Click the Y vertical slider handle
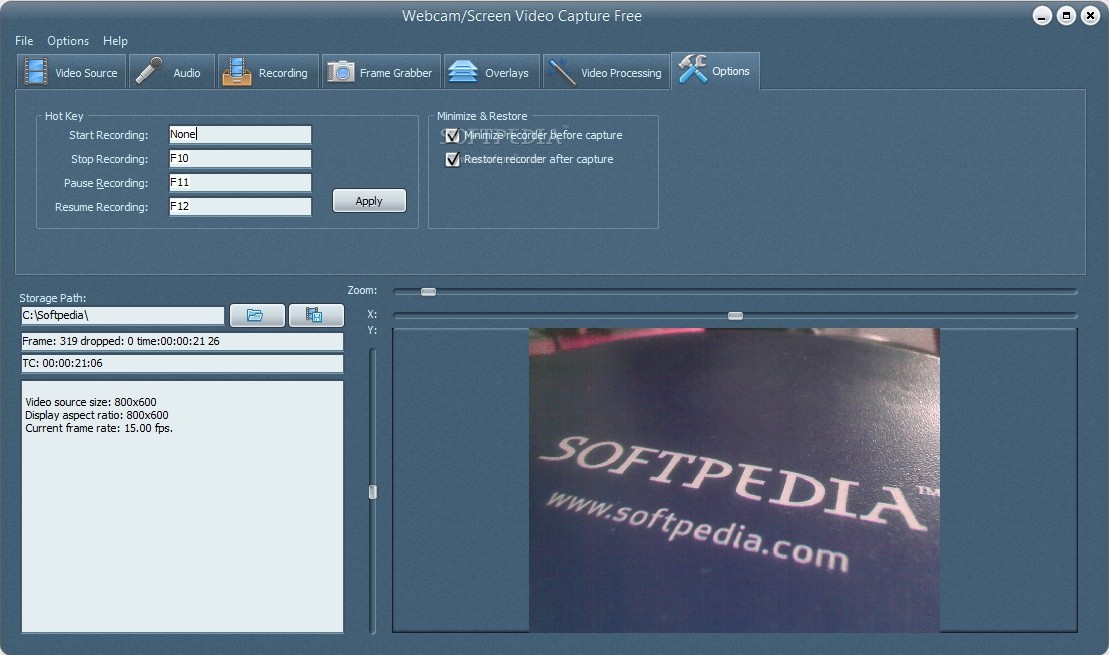The image size is (1109, 655). (x=373, y=492)
